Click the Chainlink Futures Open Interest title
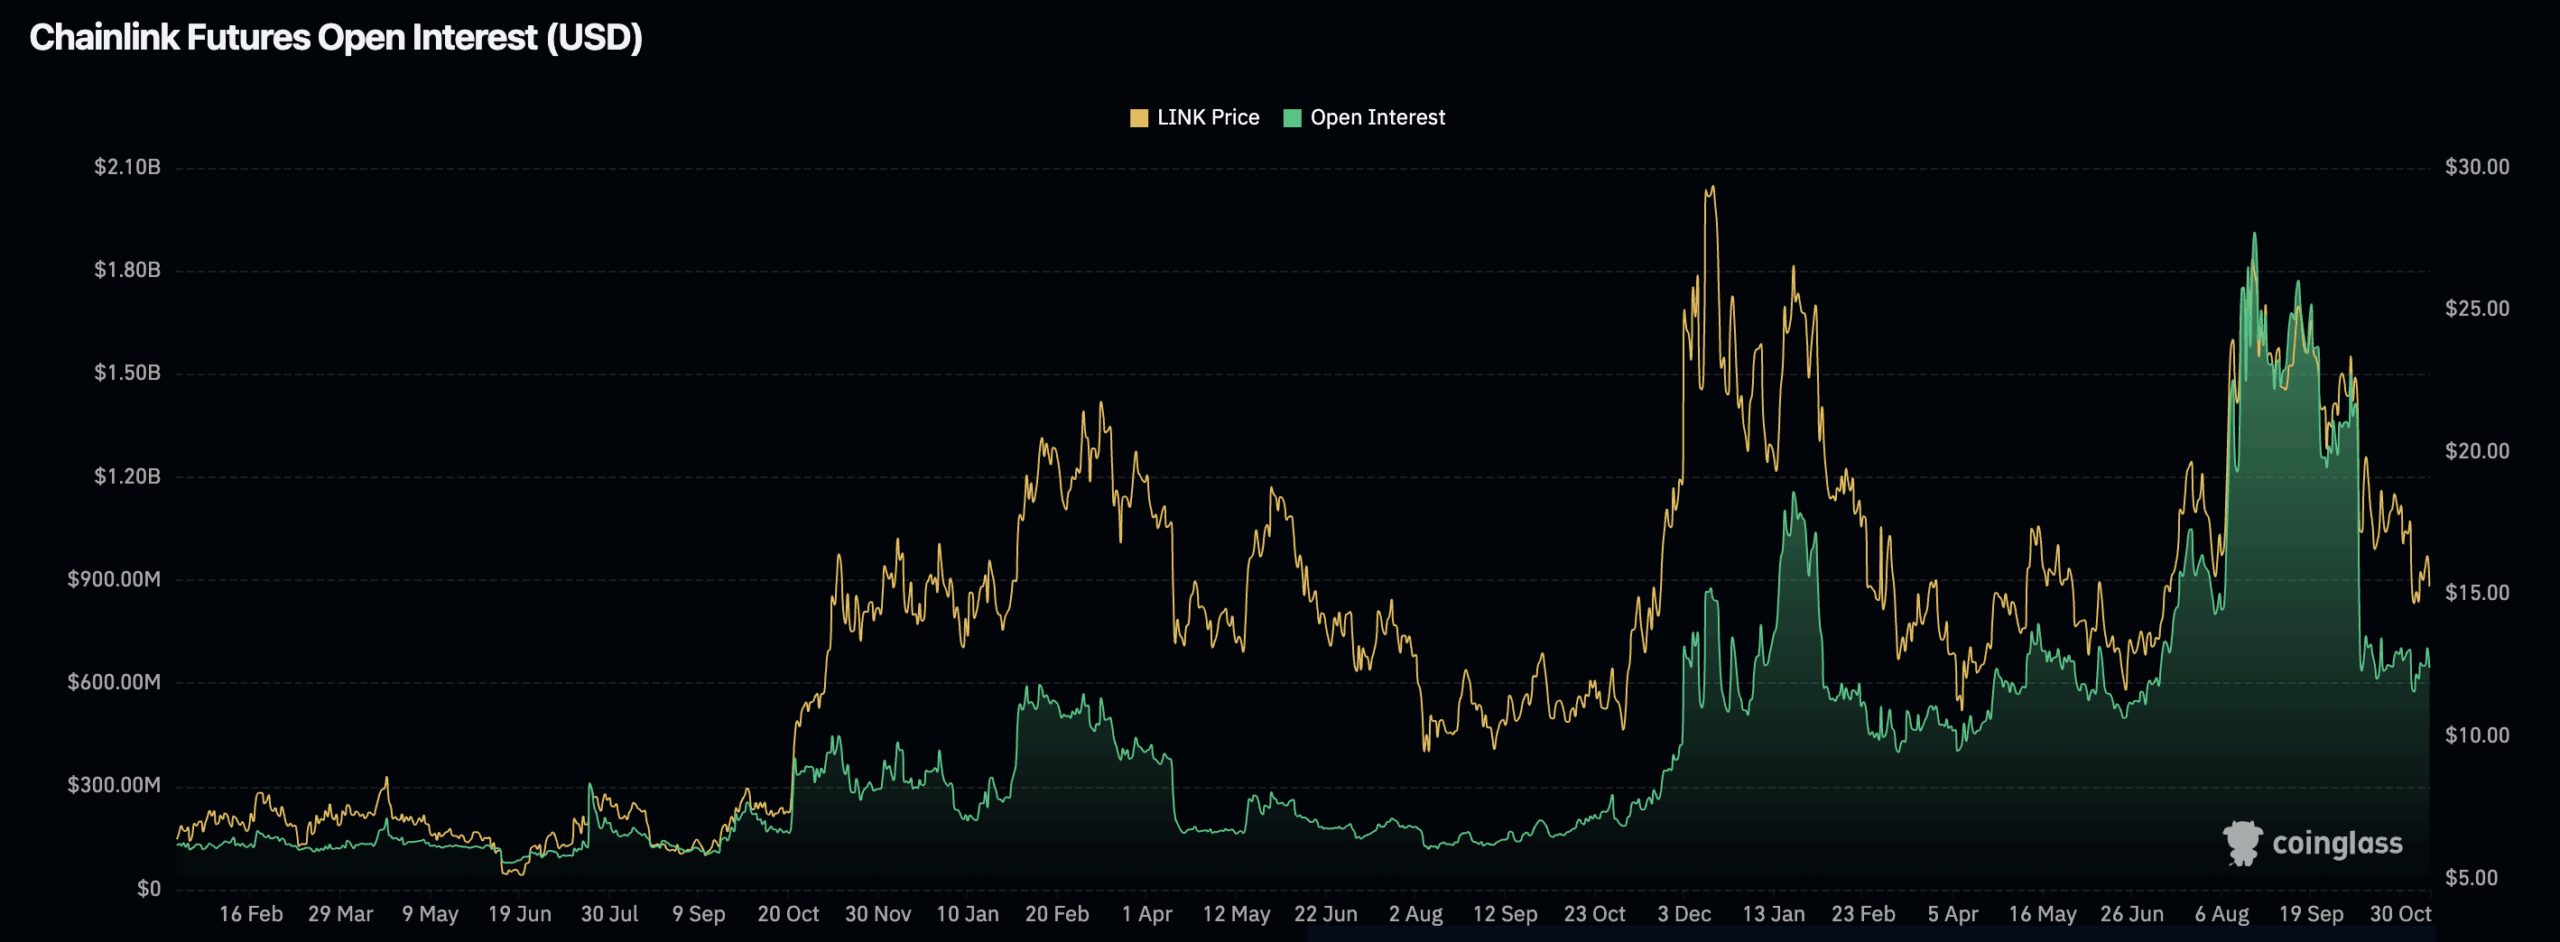 click(x=336, y=38)
